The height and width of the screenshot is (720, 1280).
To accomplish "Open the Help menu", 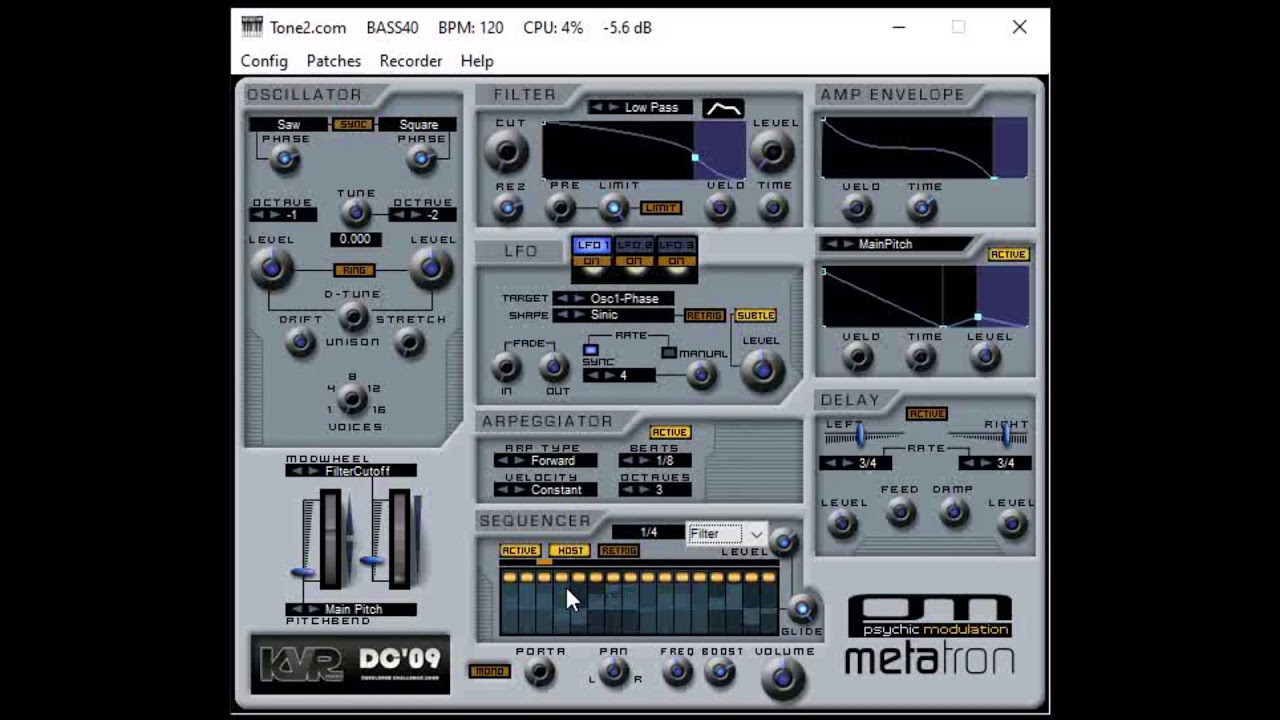I will [x=477, y=61].
